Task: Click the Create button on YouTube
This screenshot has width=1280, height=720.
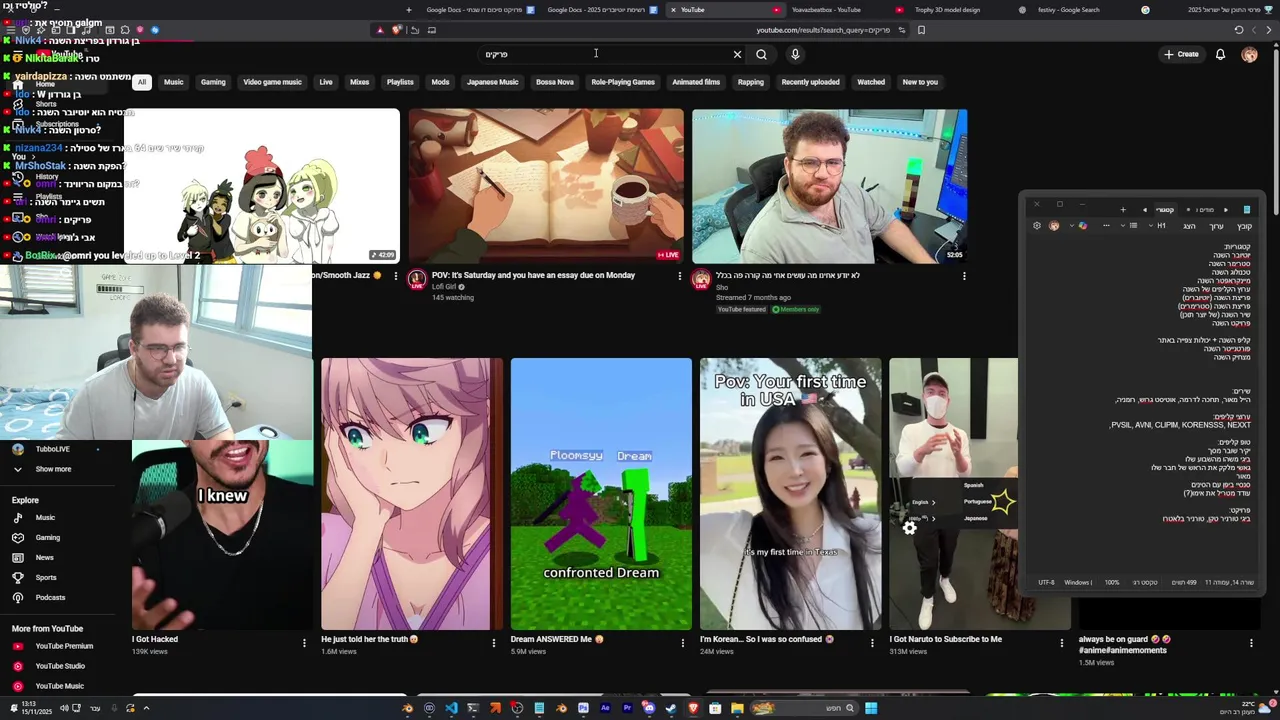Action: pyautogui.click(x=1181, y=54)
